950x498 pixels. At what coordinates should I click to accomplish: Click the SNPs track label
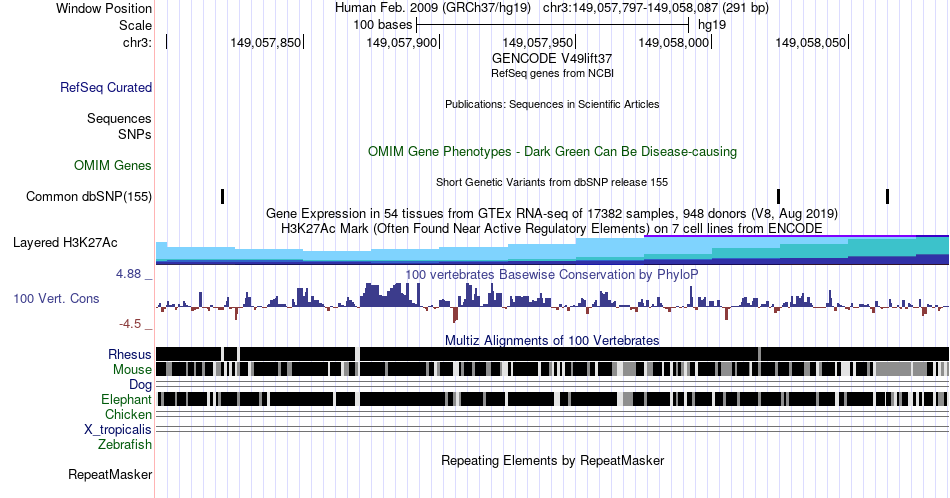(135, 134)
